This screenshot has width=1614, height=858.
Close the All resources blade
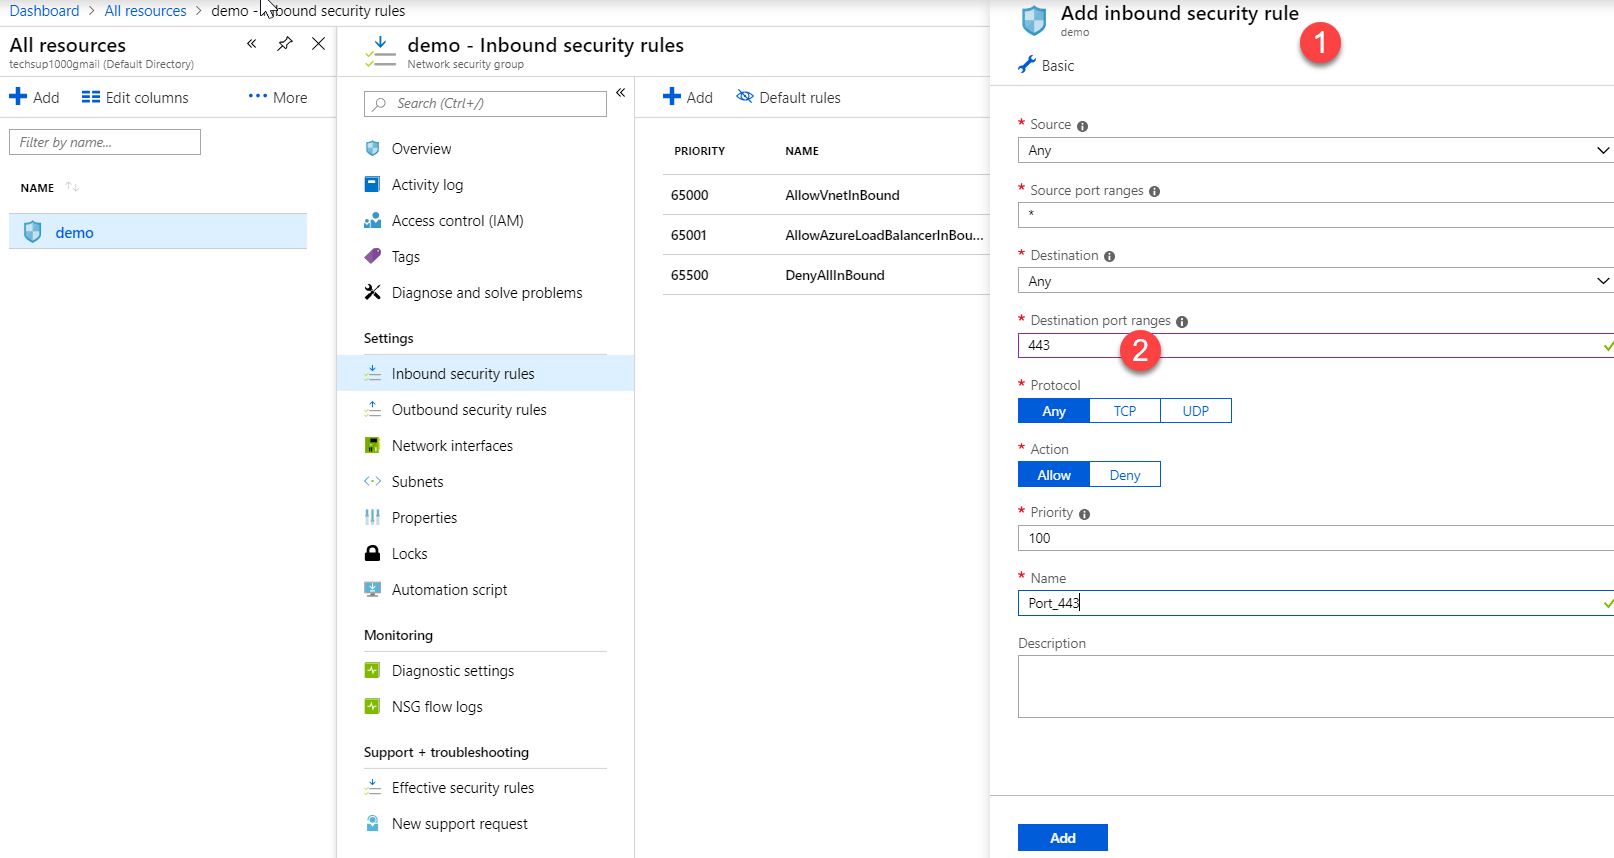318,44
